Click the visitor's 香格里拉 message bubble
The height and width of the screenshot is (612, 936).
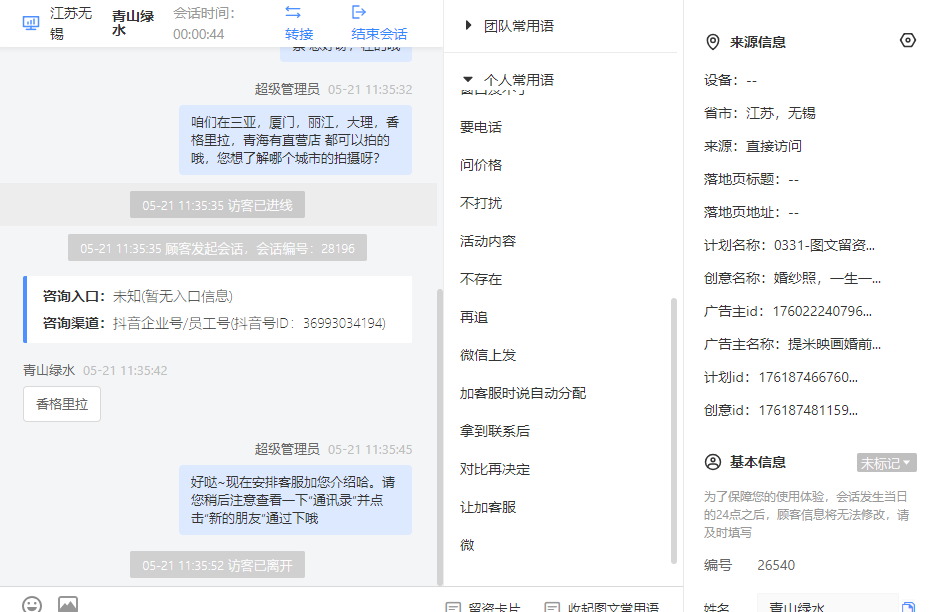click(62, 404)
